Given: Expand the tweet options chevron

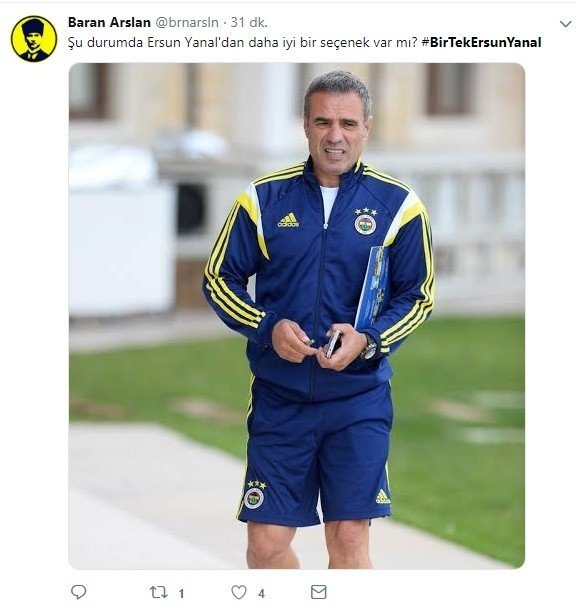Looking at the screenshot, I should (x=565, y=24).
